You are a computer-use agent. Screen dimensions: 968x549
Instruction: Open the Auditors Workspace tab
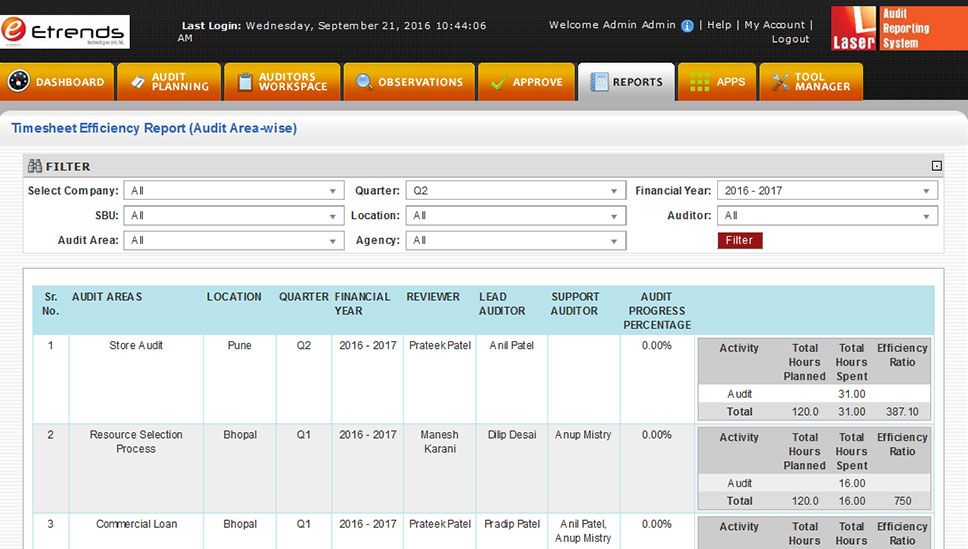click(282, 82)
